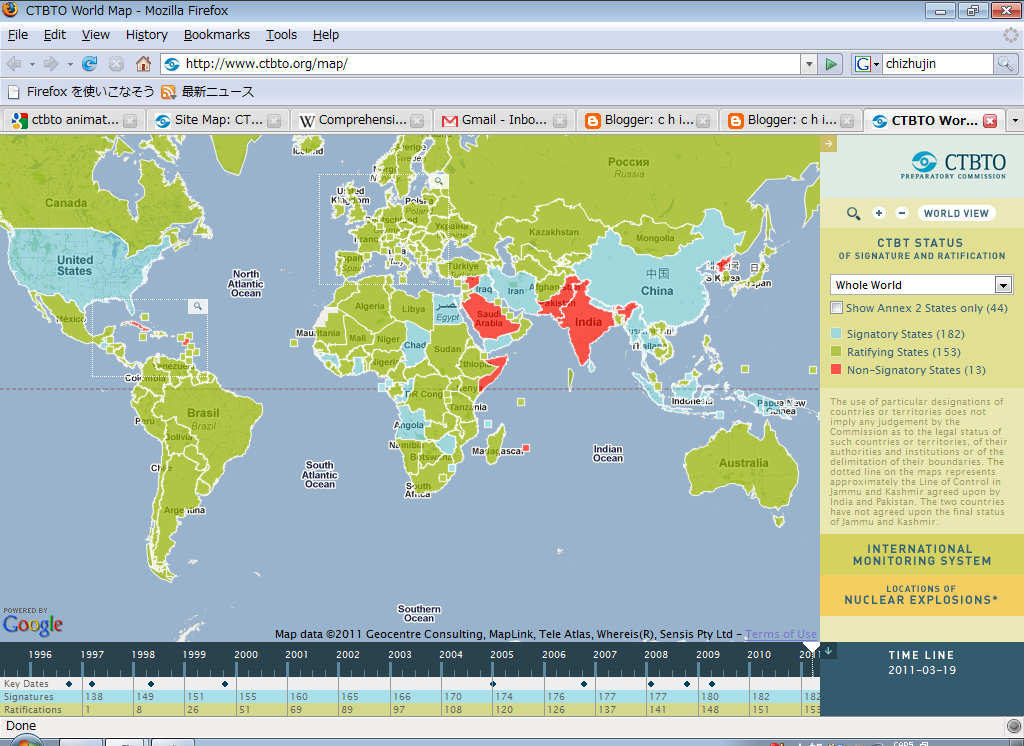
Task: Open International Monitoring System section
Action: pos(921,555)
